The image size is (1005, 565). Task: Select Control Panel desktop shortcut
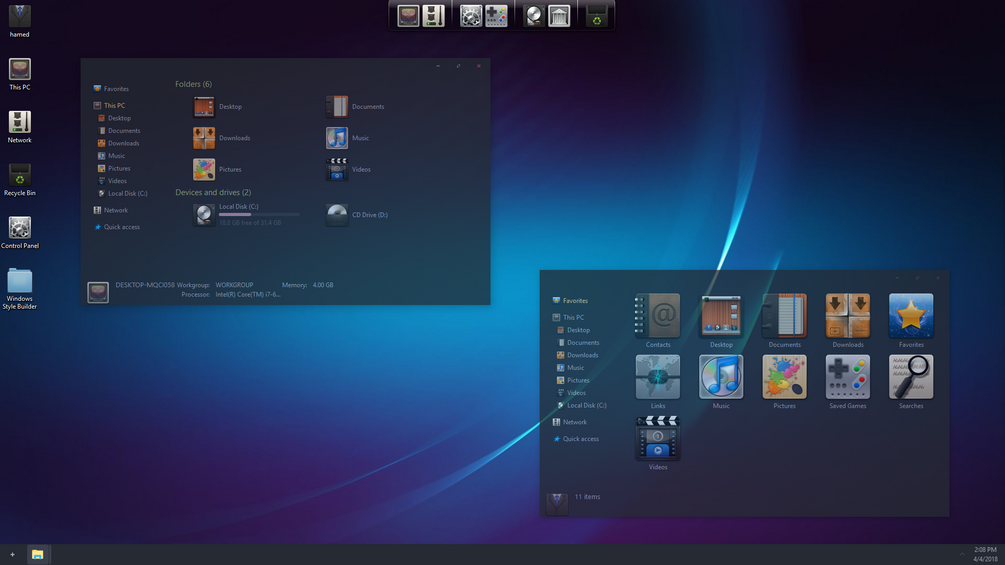20,232
